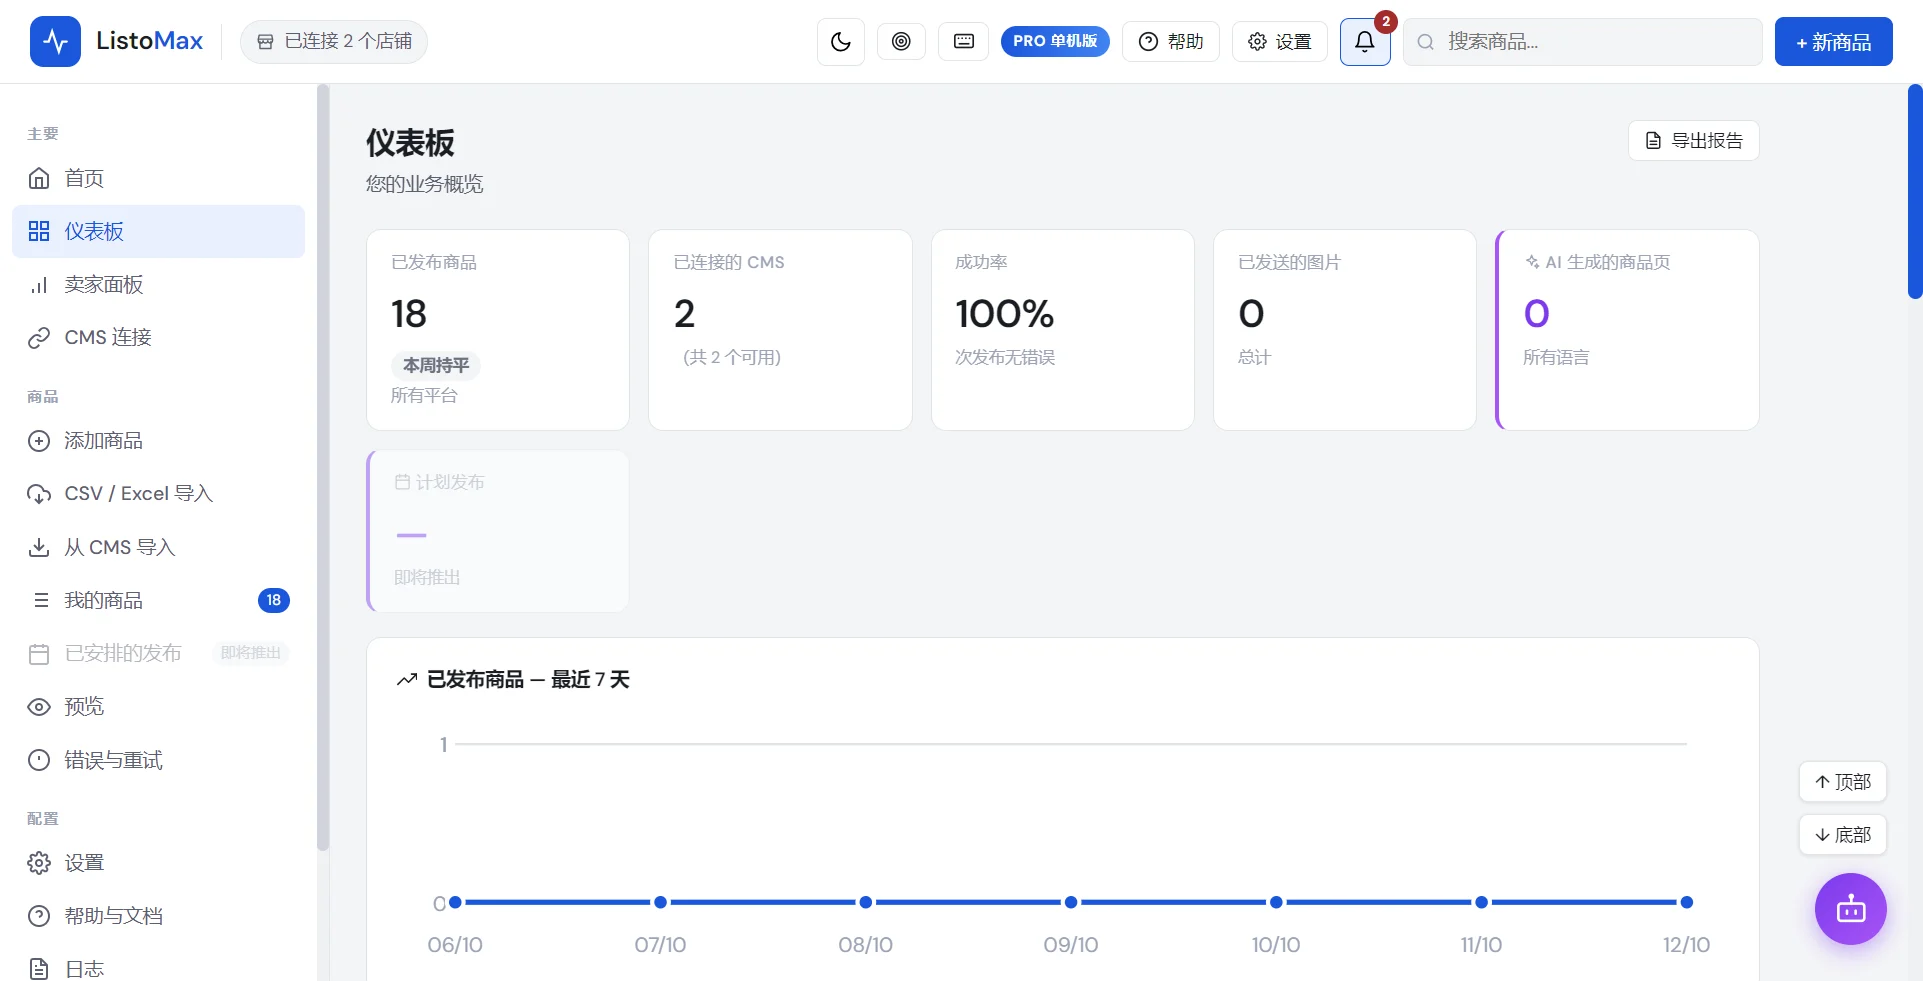Screen dimensions: 1923x981
Task: Click 日志 document icon in sidebar
Action: pyautogui.click(x=39, y=969)
